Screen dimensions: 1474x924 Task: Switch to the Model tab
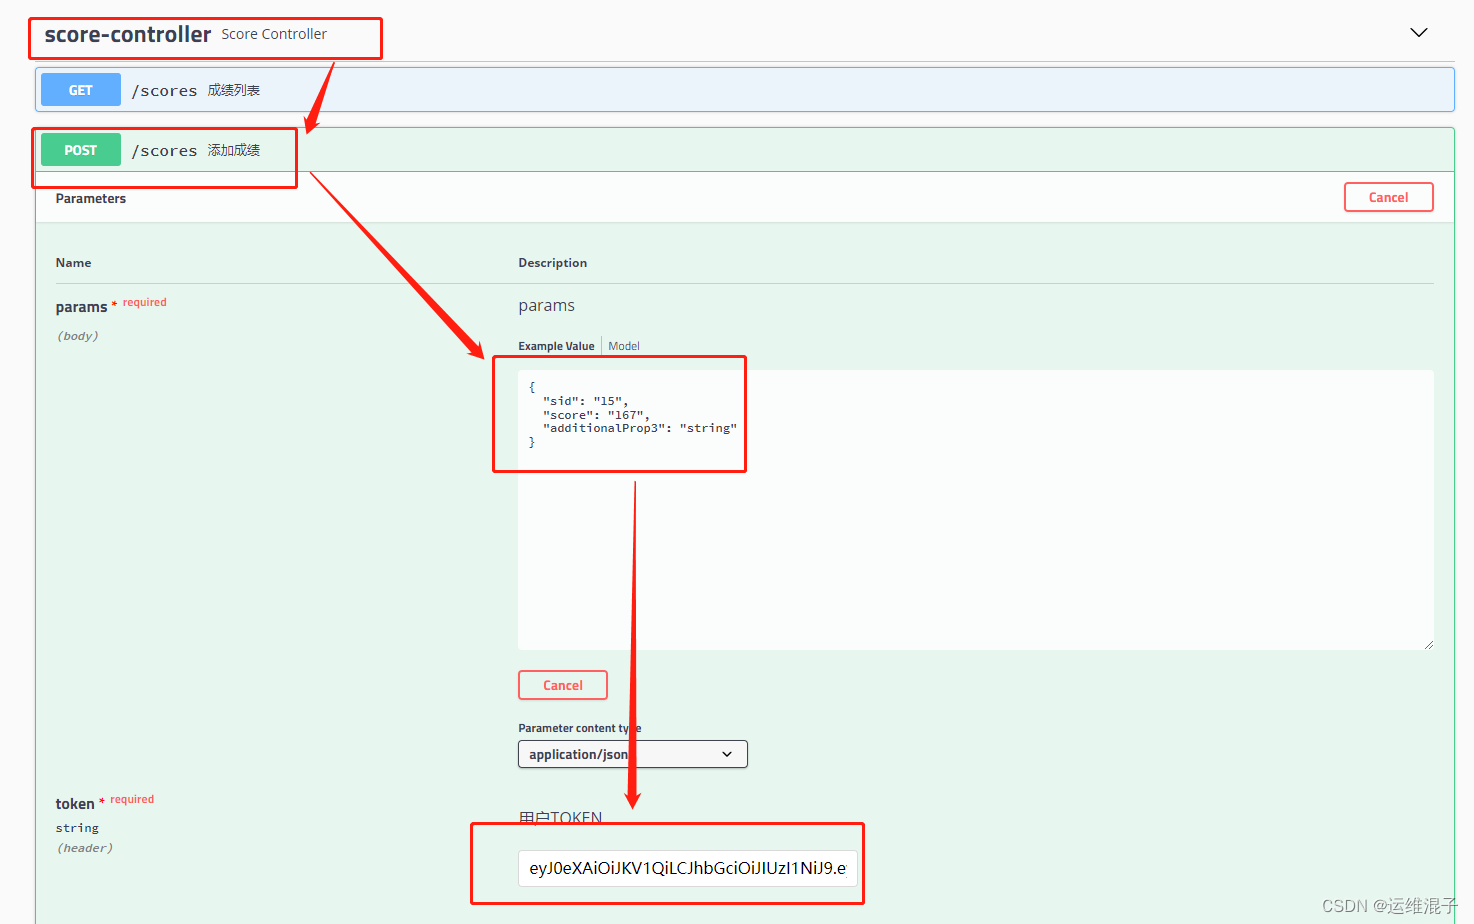(x=624, y=346)
